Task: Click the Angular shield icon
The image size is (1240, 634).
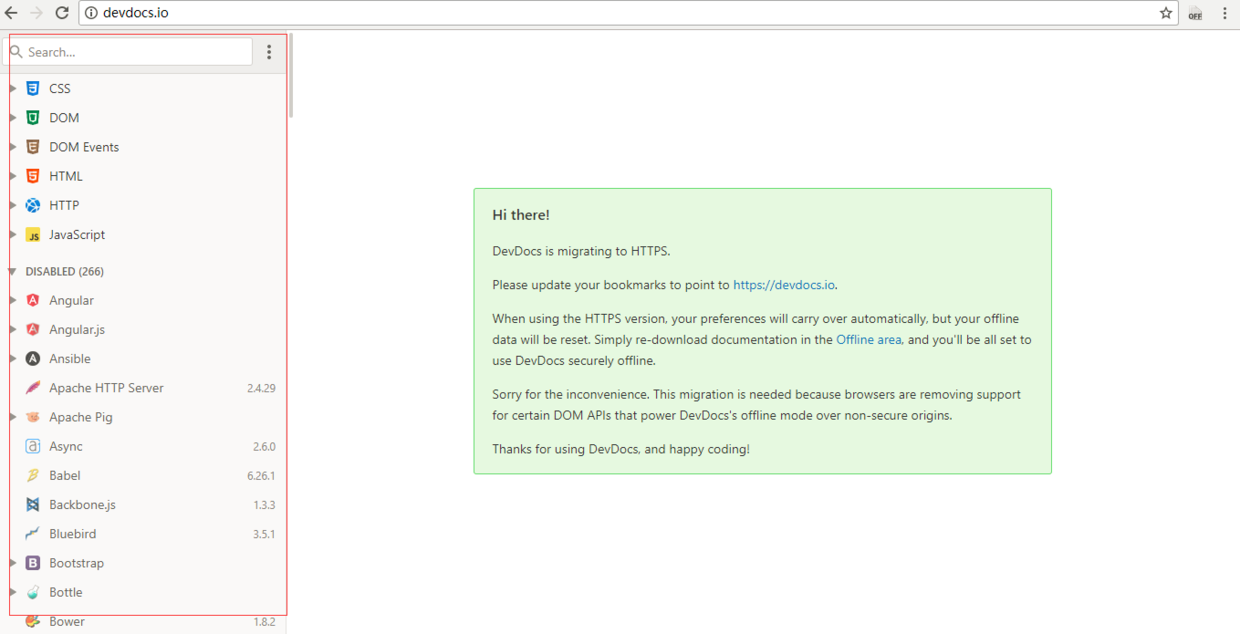Action: [33, 300]
